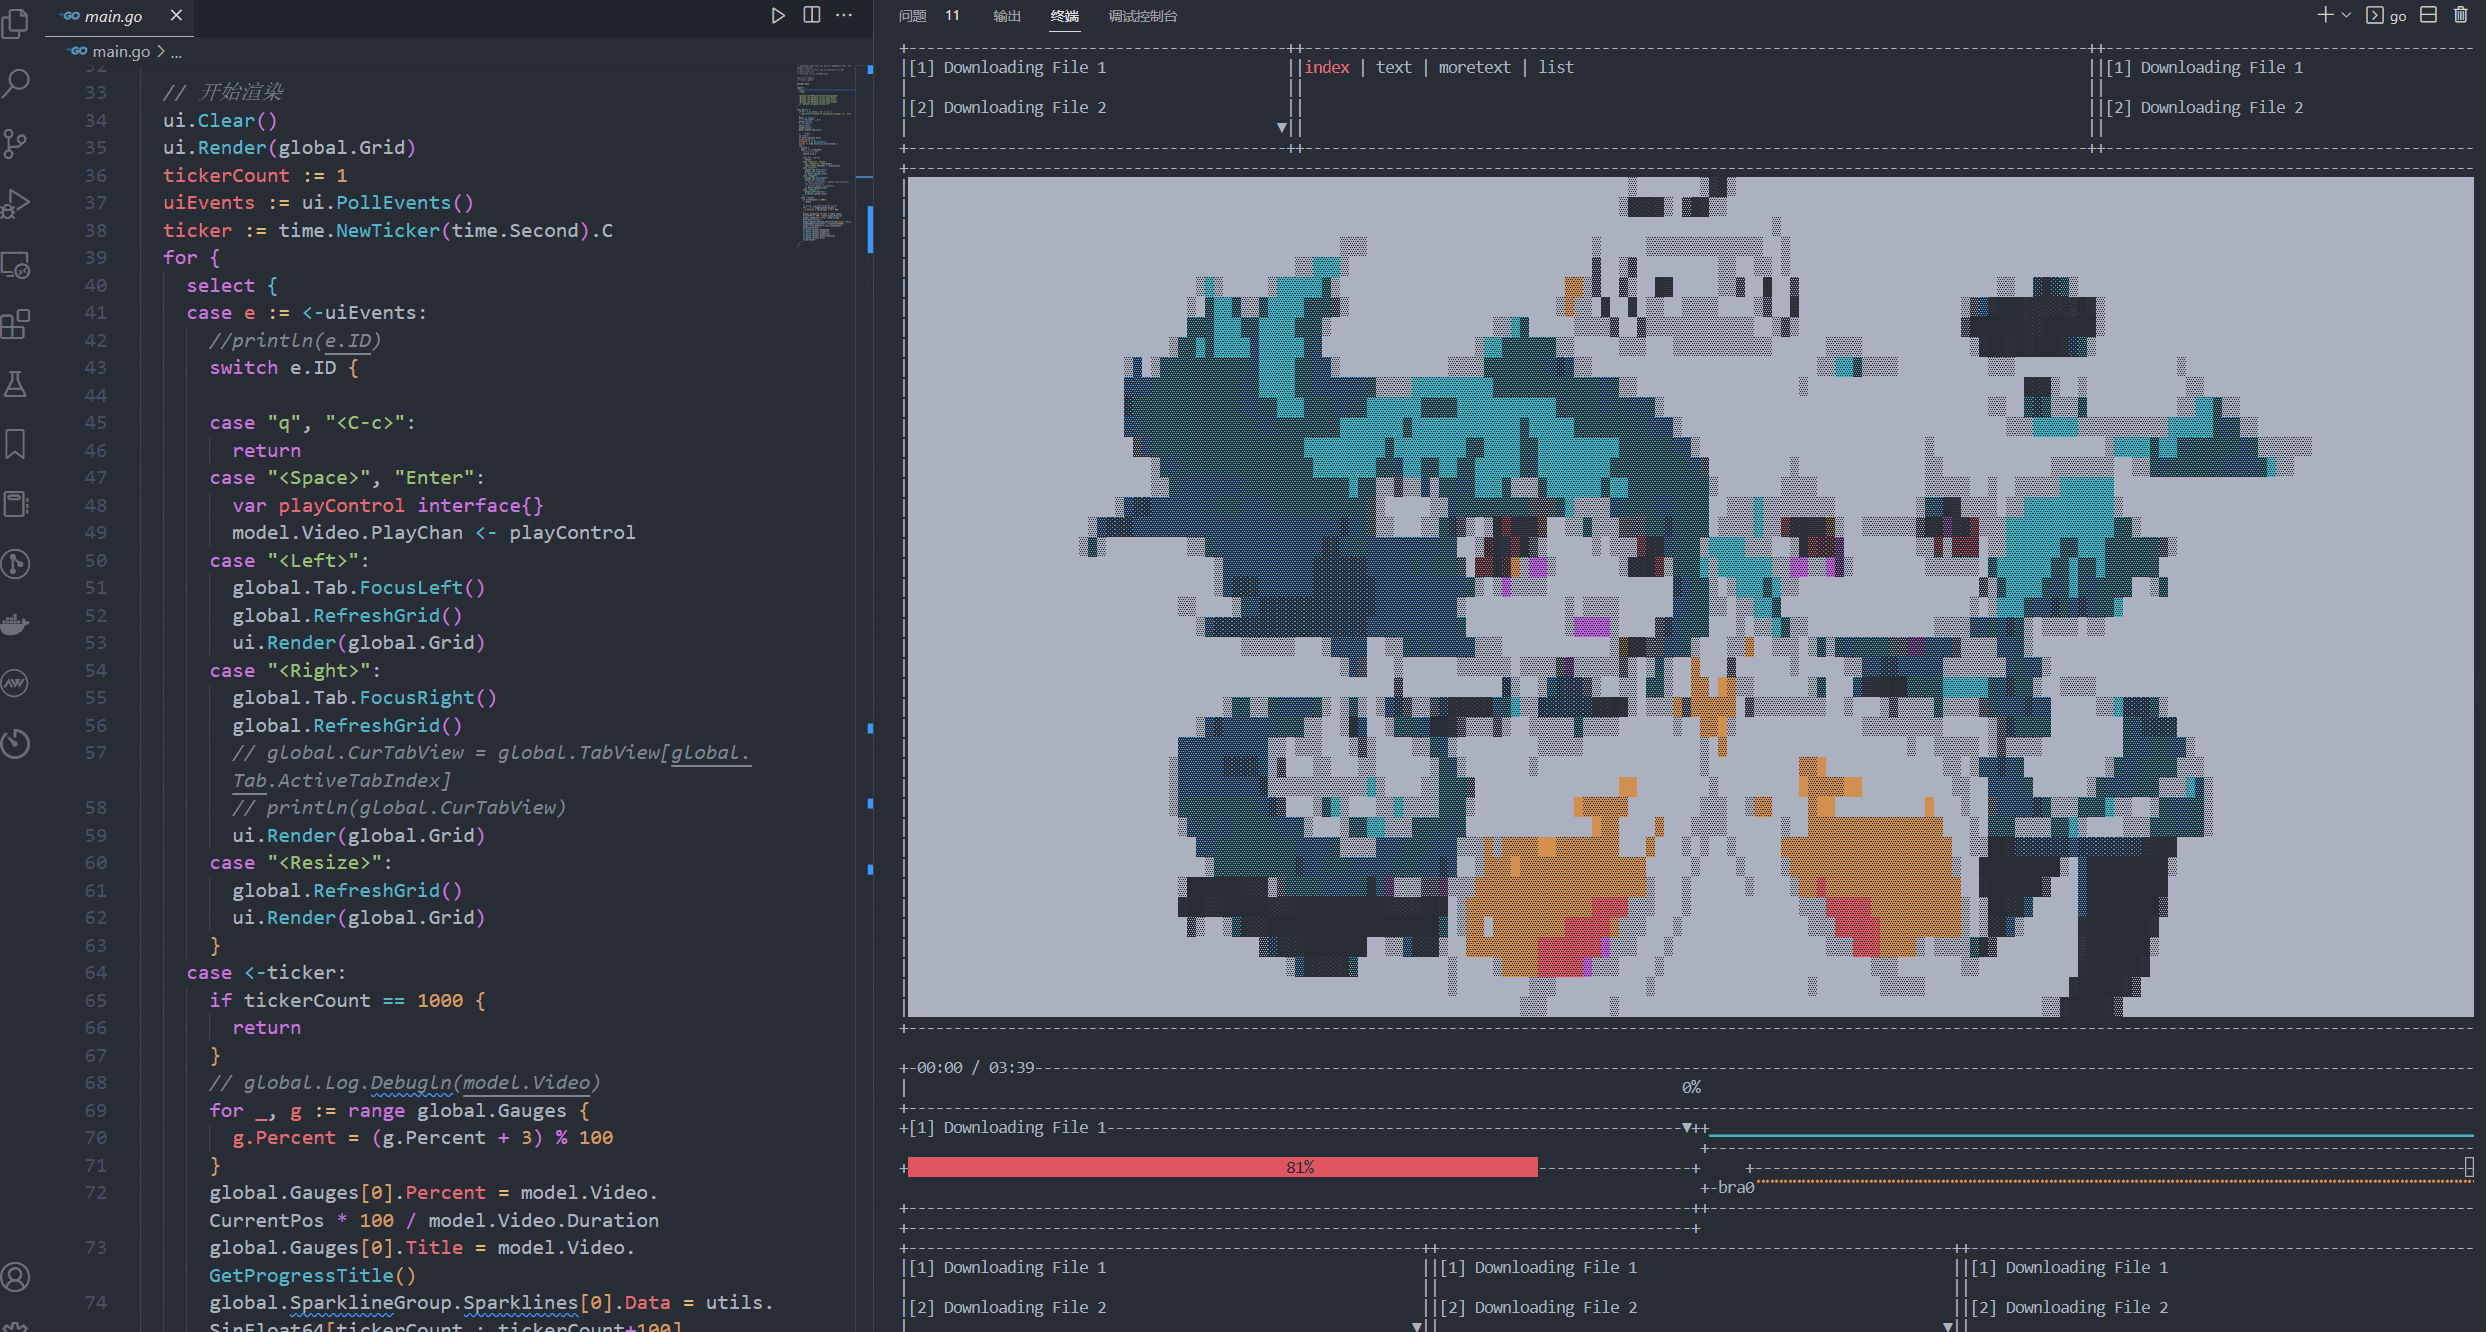This screenshot has height=1332, width=2486.
Task: Open the Docker whale icon
Action: coord(15,624)
